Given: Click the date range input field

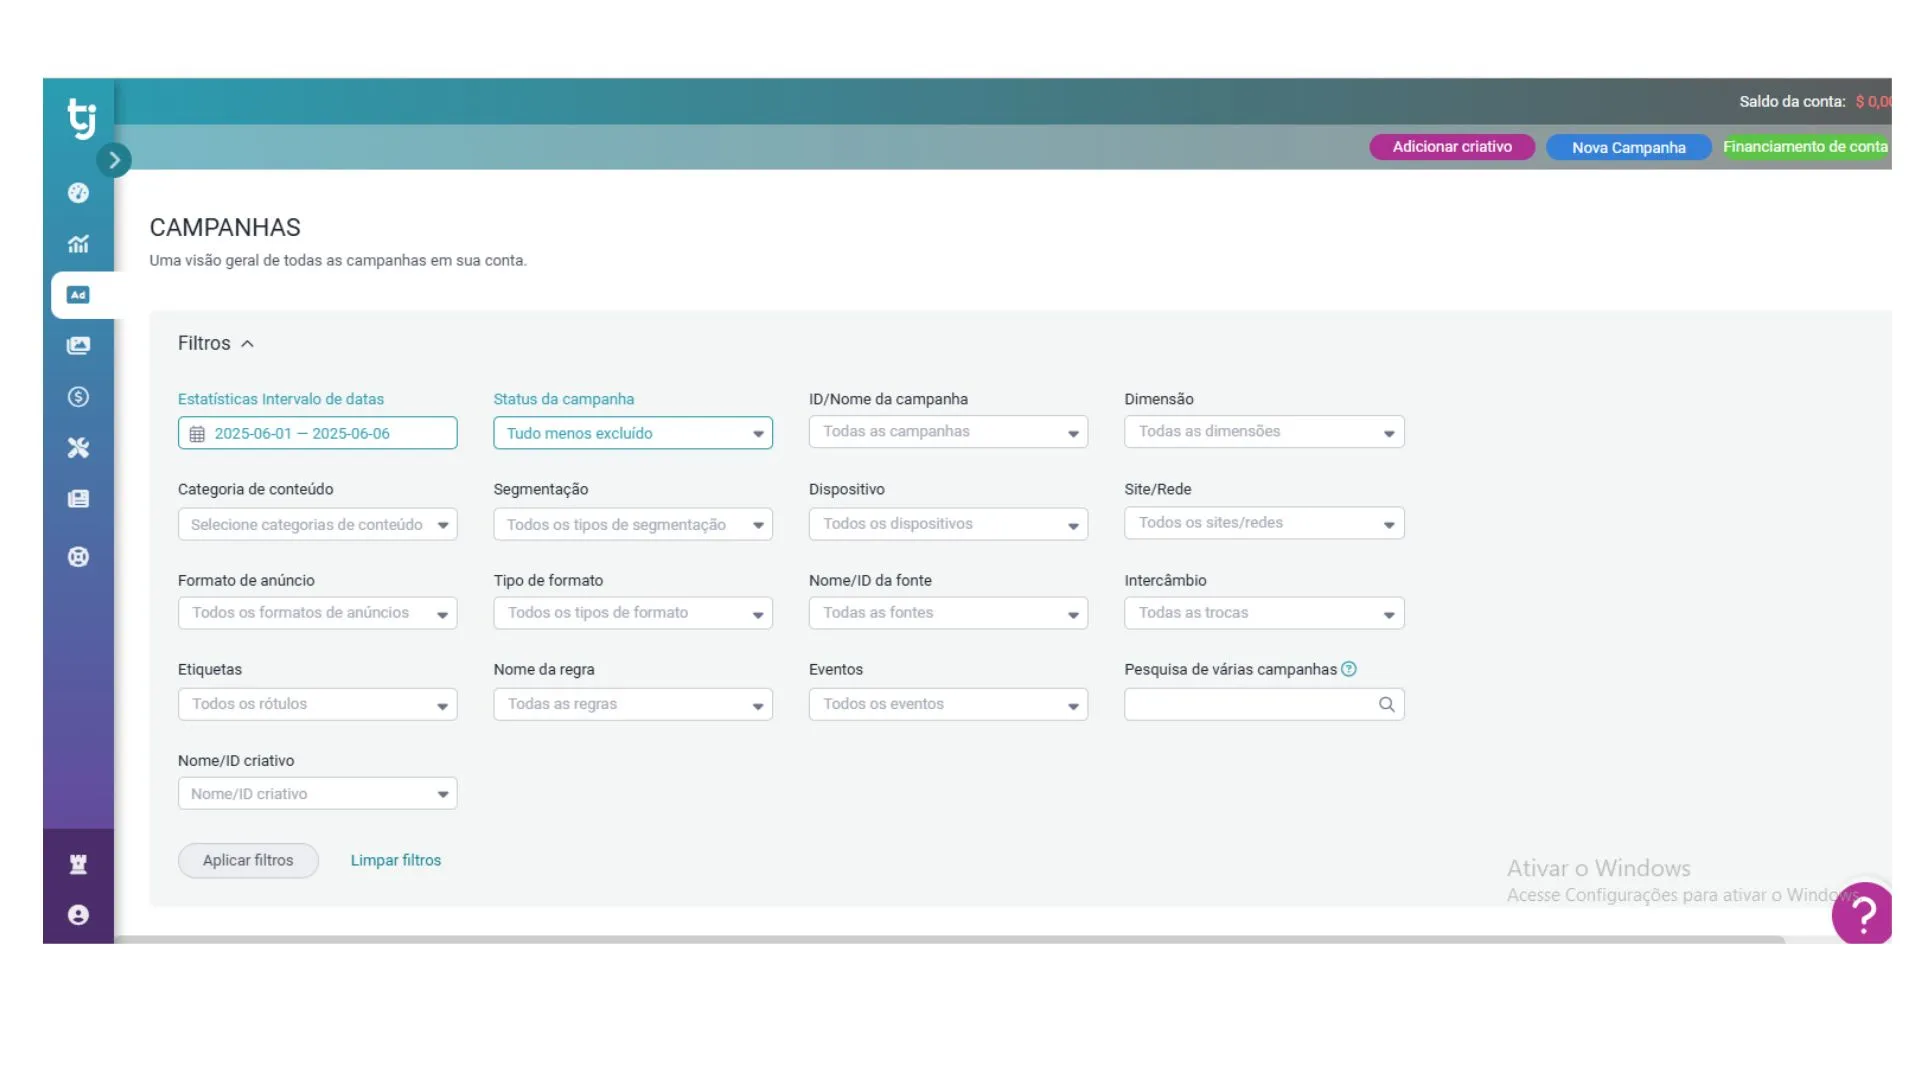Looking at the screenshot, I should [317, 433].
